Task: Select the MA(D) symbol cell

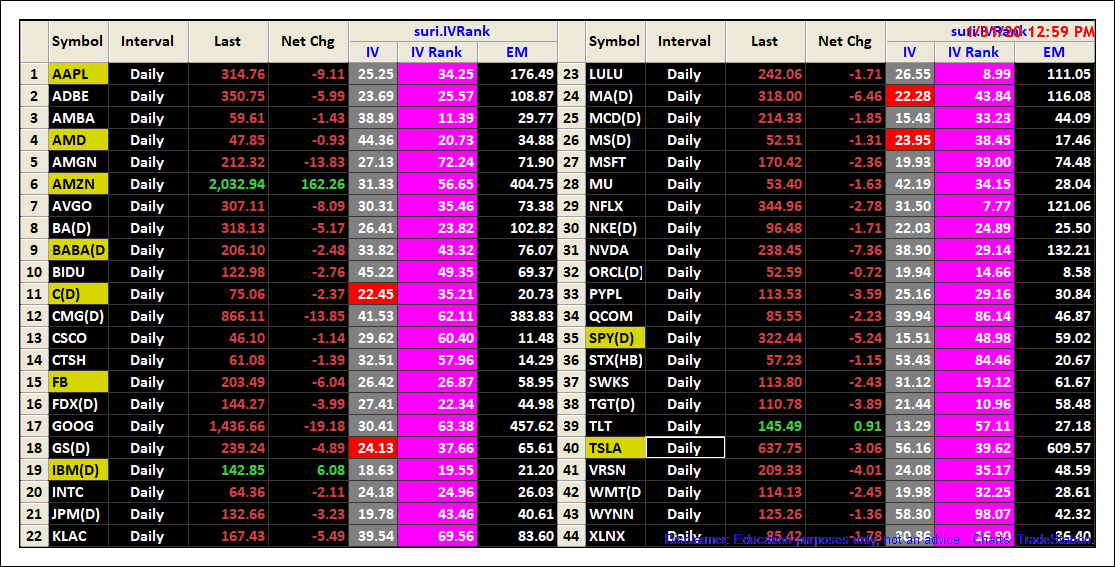Action: click(615, 96)
